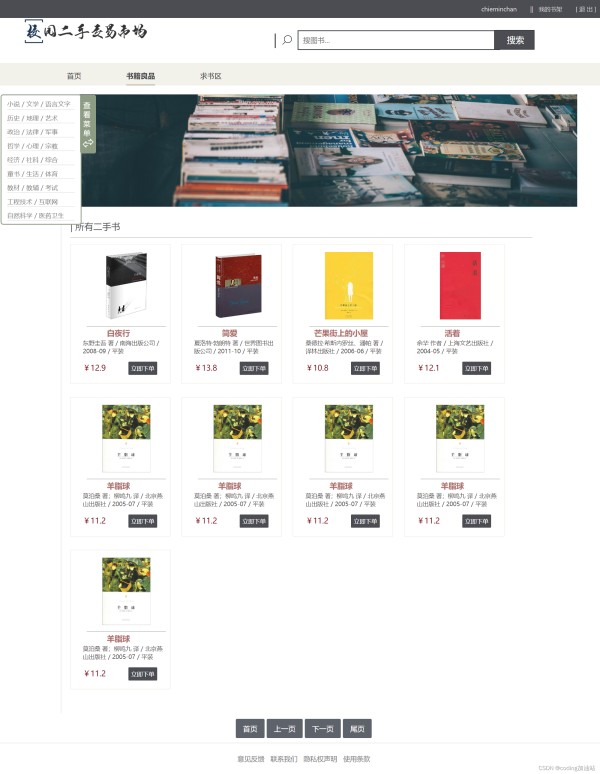Click the campus second-hand market logo

tap(86, 32)
